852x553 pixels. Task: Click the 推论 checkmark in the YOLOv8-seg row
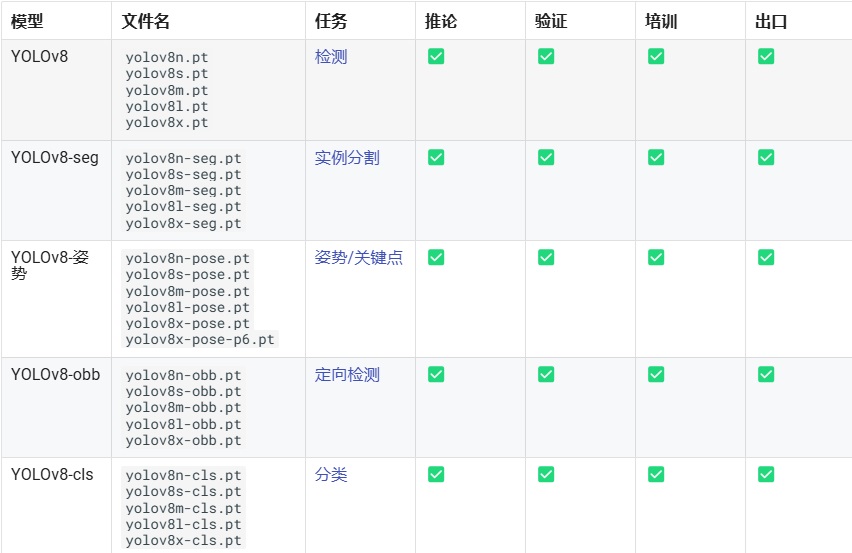[436, 158]
